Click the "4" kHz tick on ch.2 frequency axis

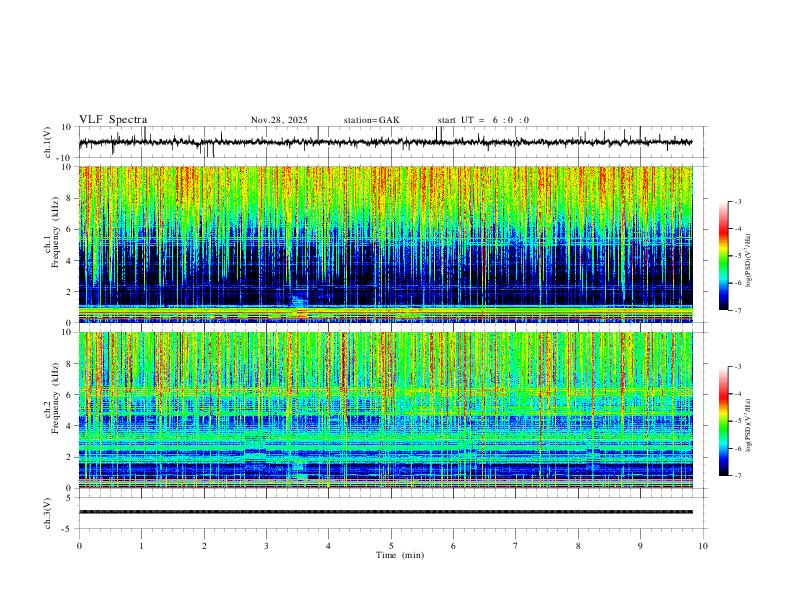(69, 426)
